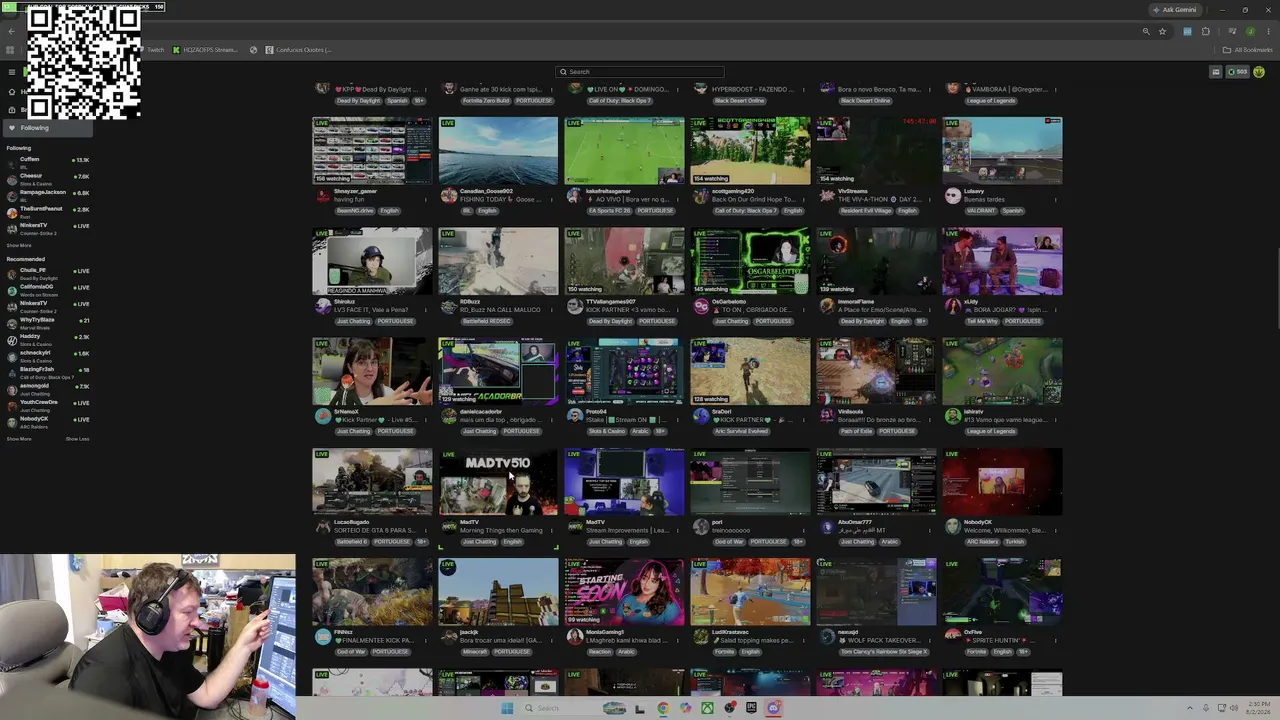This screenshot has height=720, width=1280.
Task: Select Following in the Kick sidebar
Action: click(x=46, y=128)
